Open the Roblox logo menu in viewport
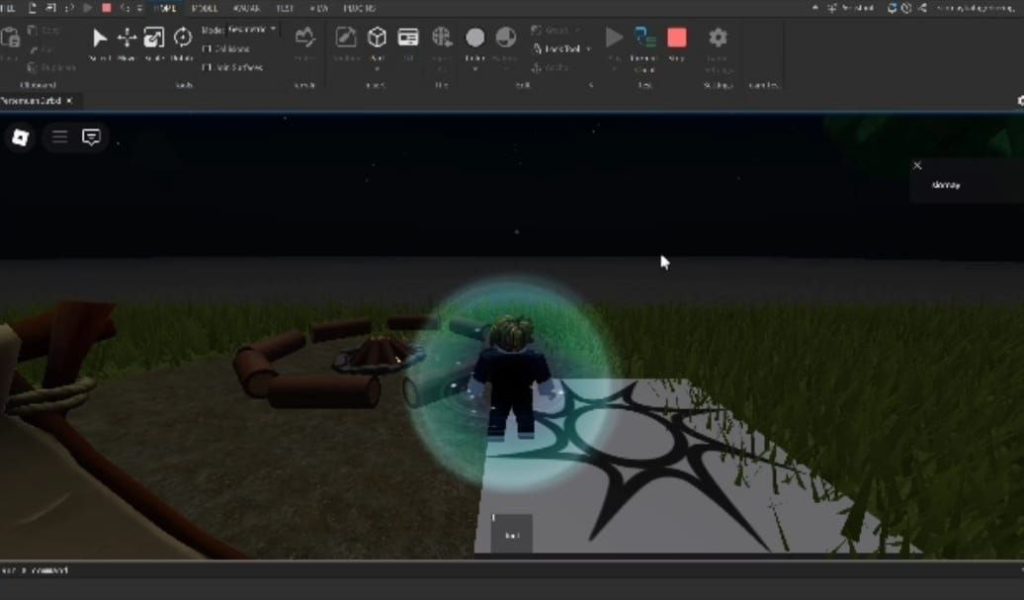This screenshot has height=600, width=1024. (x=20, y=137)
